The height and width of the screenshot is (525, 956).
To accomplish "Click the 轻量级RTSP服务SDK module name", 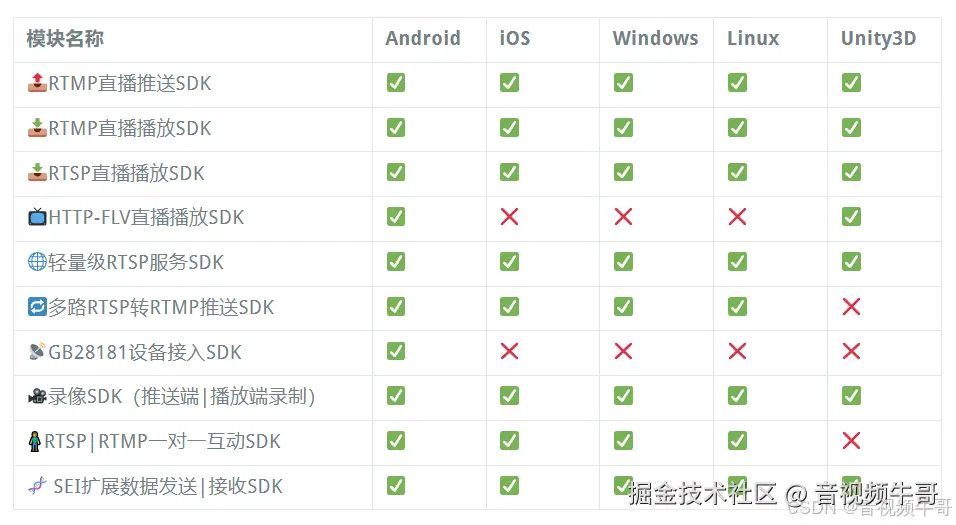I will click(x=136, y=262).
